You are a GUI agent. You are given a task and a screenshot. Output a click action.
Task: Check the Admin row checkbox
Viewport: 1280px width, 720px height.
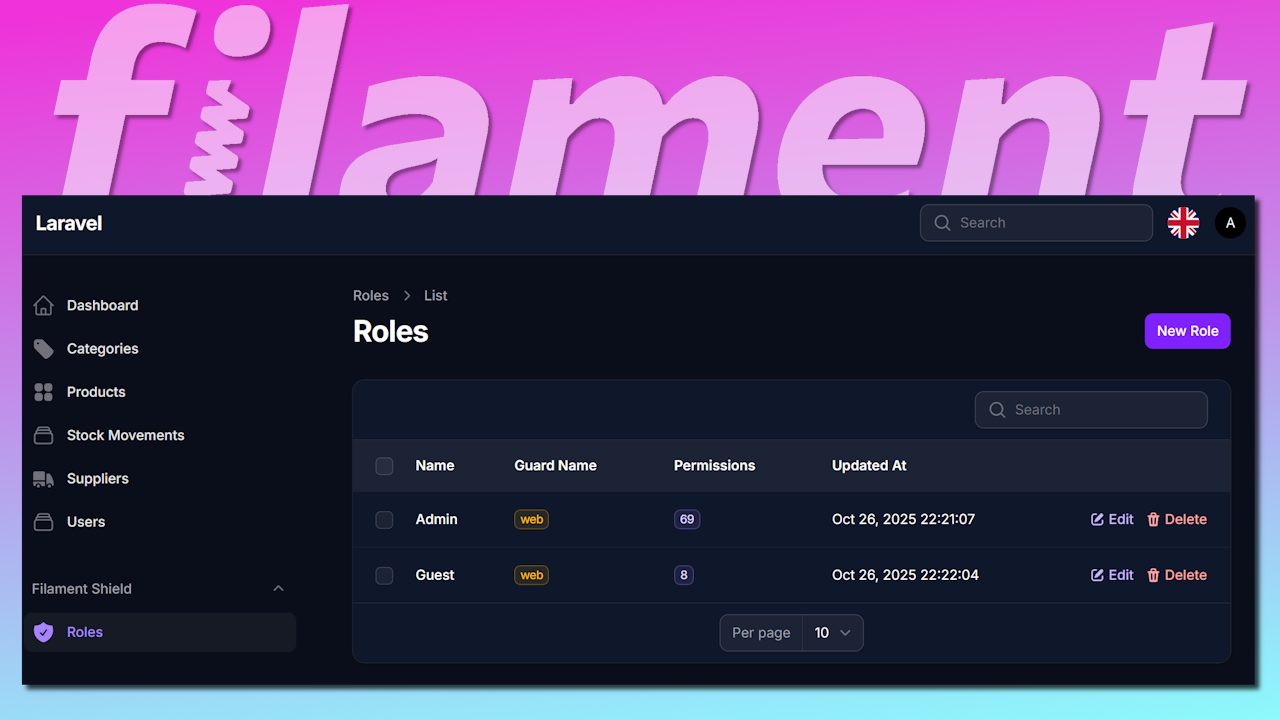point(384,520)
